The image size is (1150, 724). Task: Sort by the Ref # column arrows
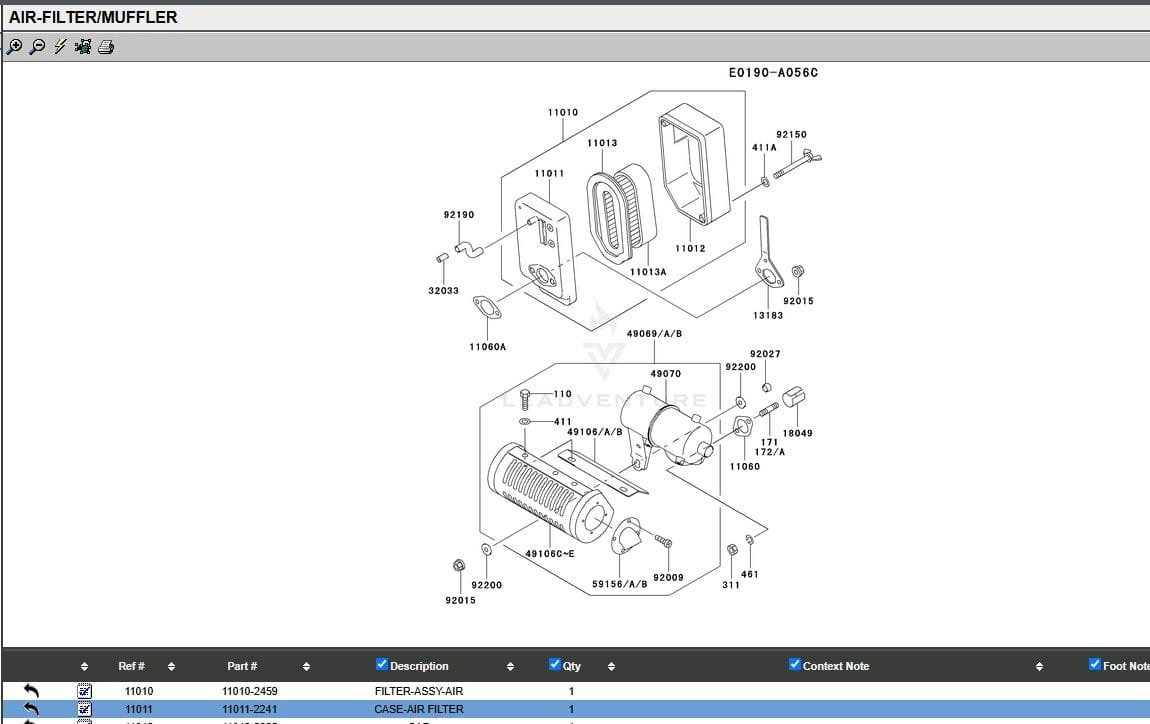pos(171,666)
